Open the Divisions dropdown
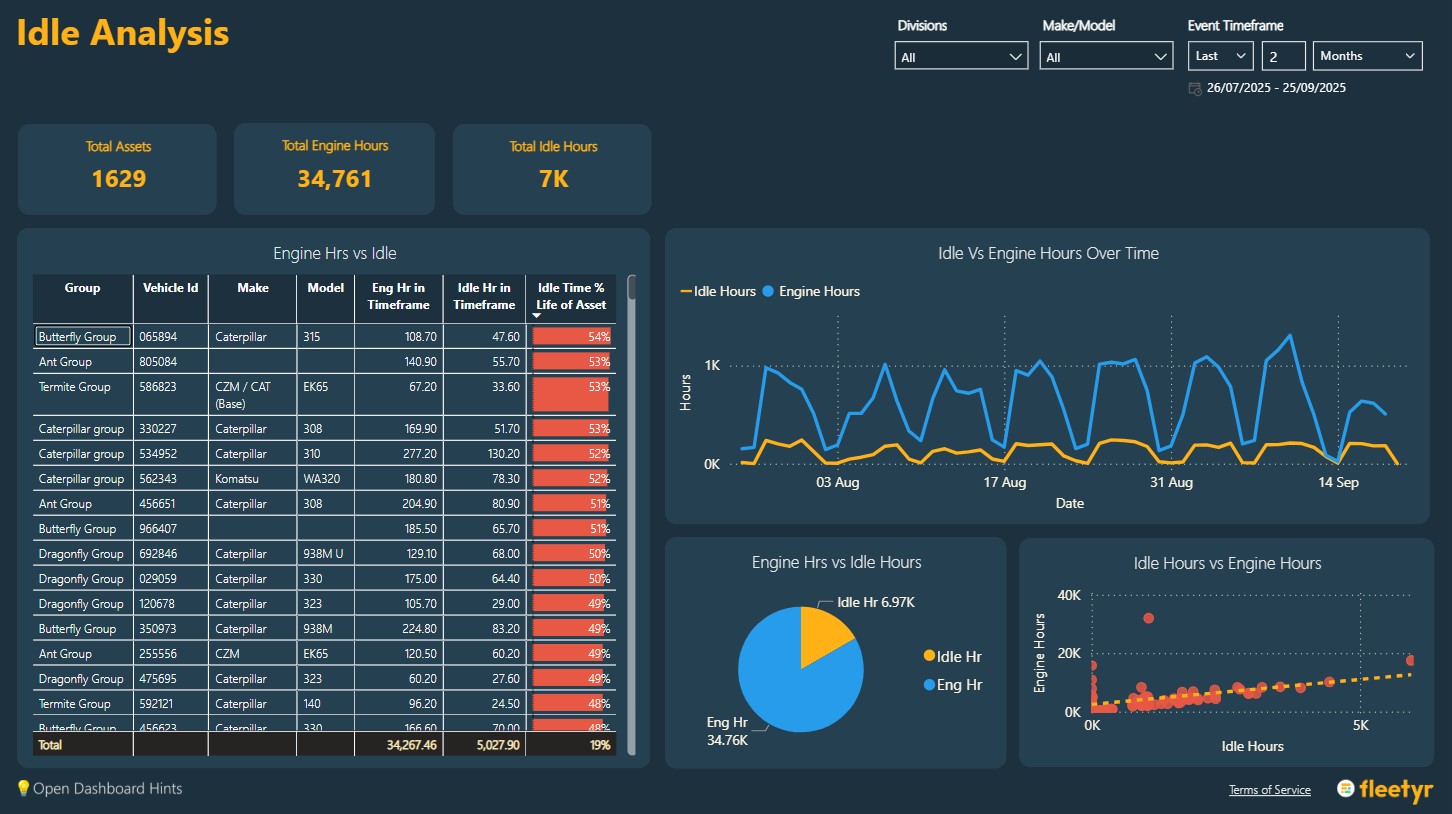 point(960,57)
